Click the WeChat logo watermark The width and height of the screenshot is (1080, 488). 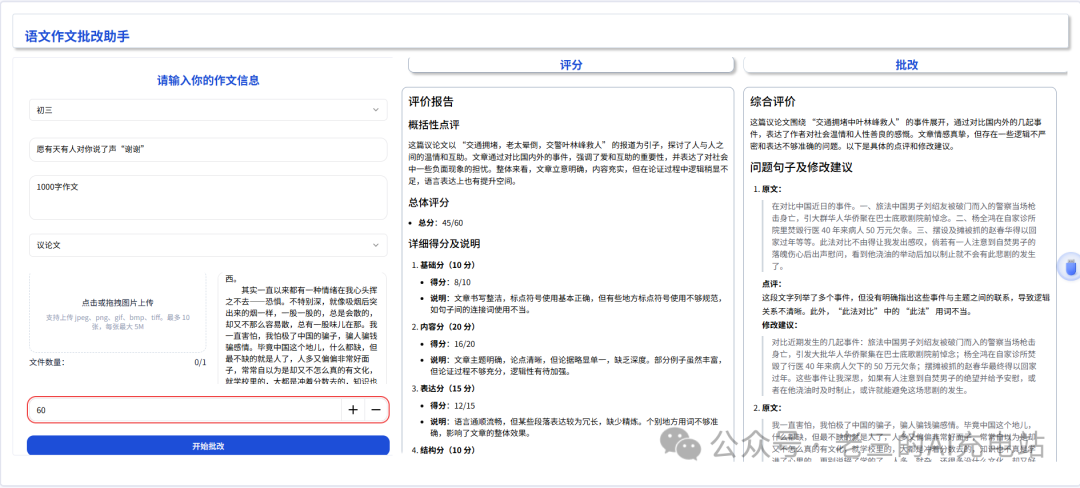coord(691,444)
